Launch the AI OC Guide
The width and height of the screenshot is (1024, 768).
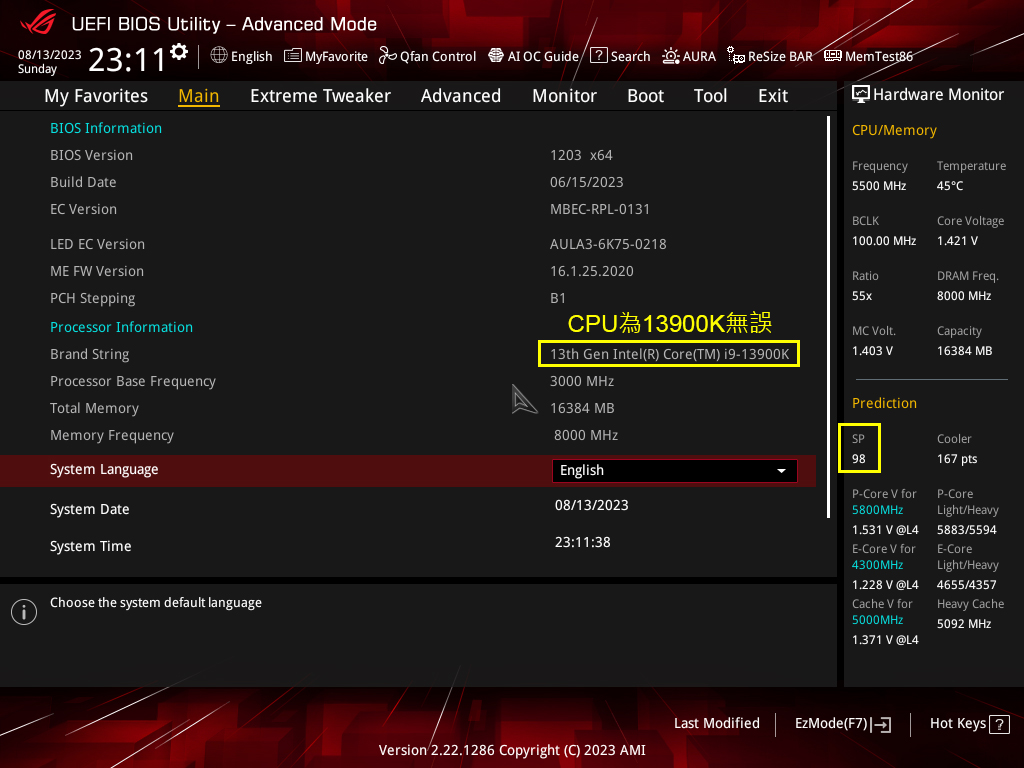533,56
